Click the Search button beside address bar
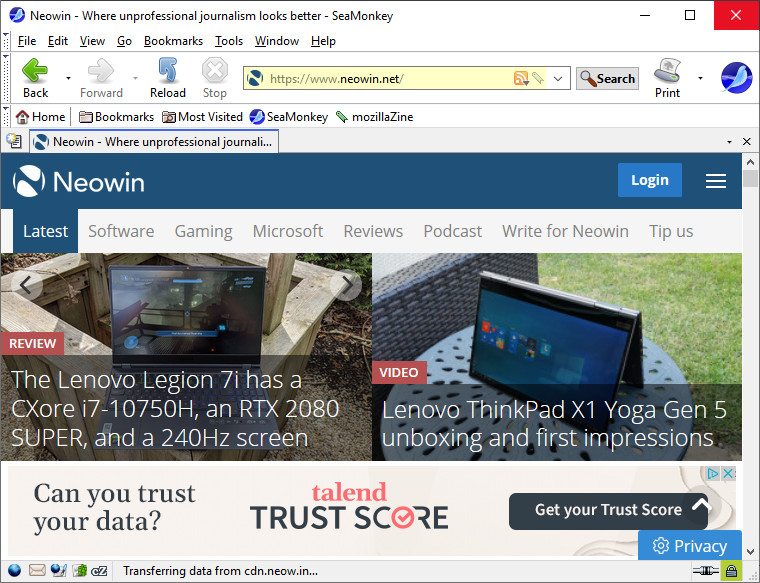Screen dimensions: 760x583 click(607, 78)
